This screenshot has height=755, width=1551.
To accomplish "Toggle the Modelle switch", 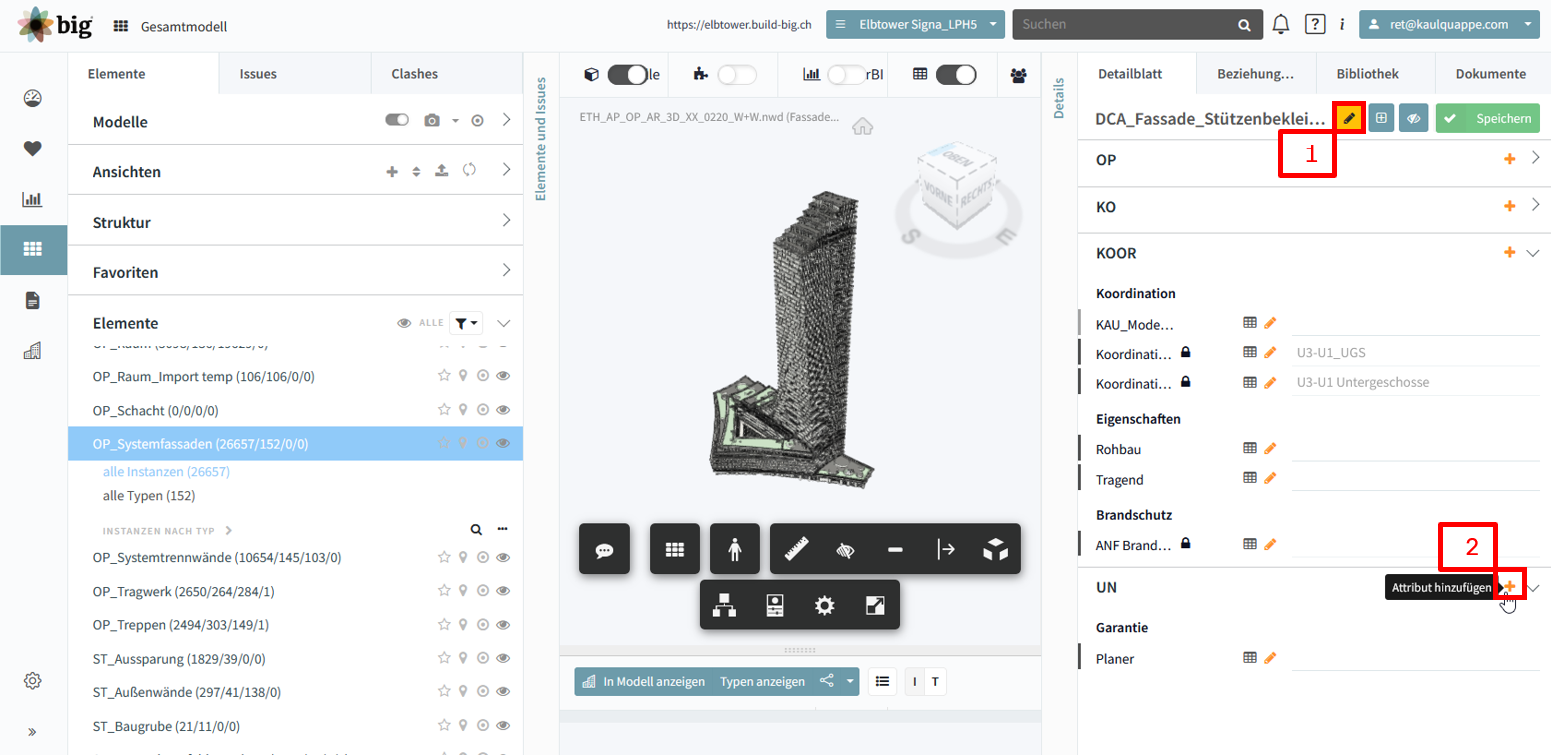I will pos(397,120).
